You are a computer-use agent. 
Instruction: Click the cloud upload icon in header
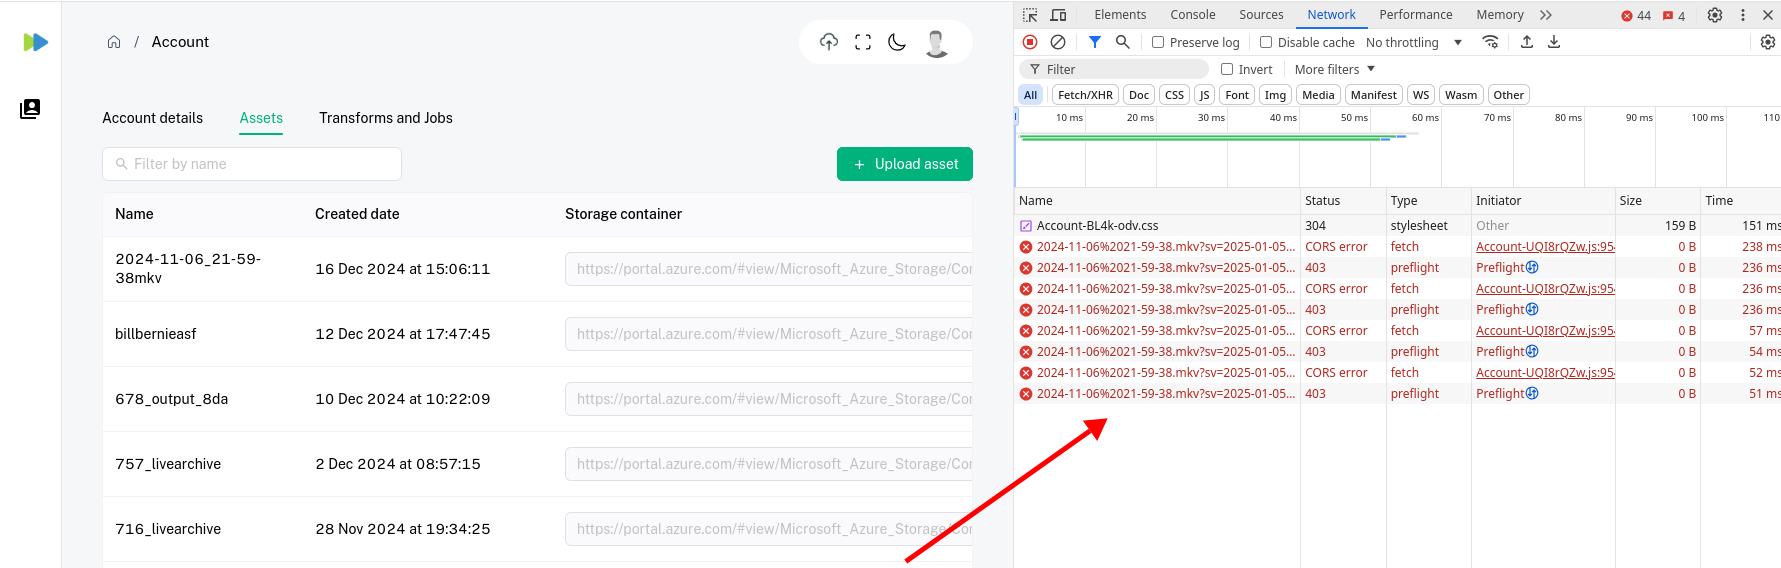pyautogui.click(x=829, y=42)
